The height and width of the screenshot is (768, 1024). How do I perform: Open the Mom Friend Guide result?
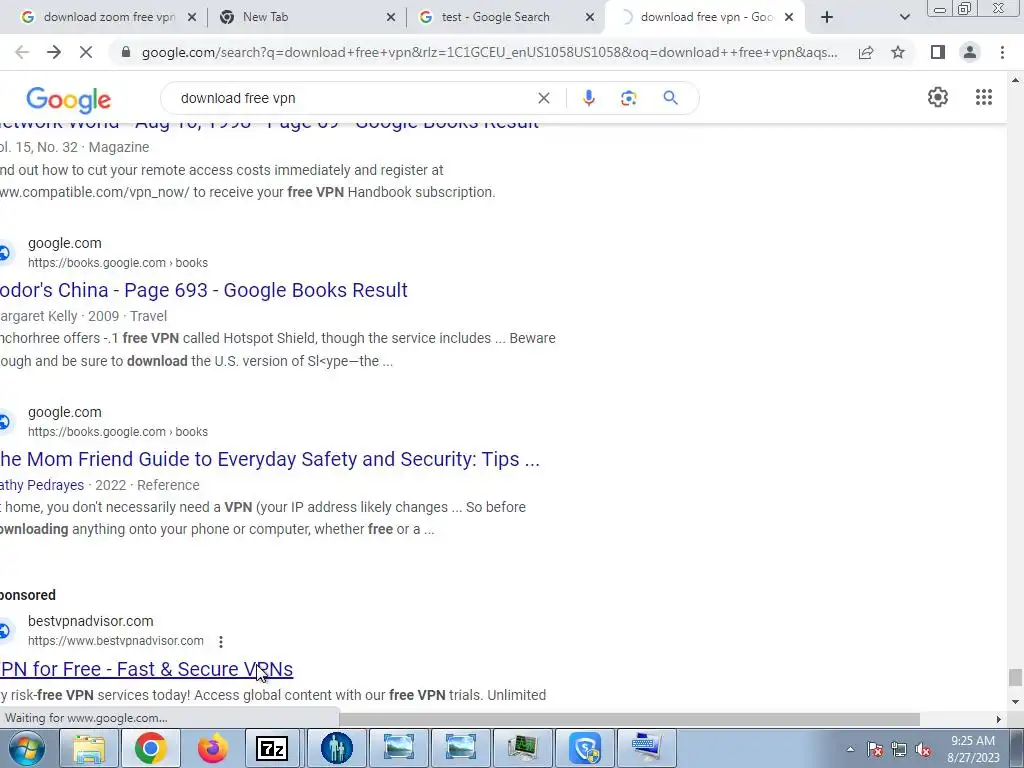point(270,459)
